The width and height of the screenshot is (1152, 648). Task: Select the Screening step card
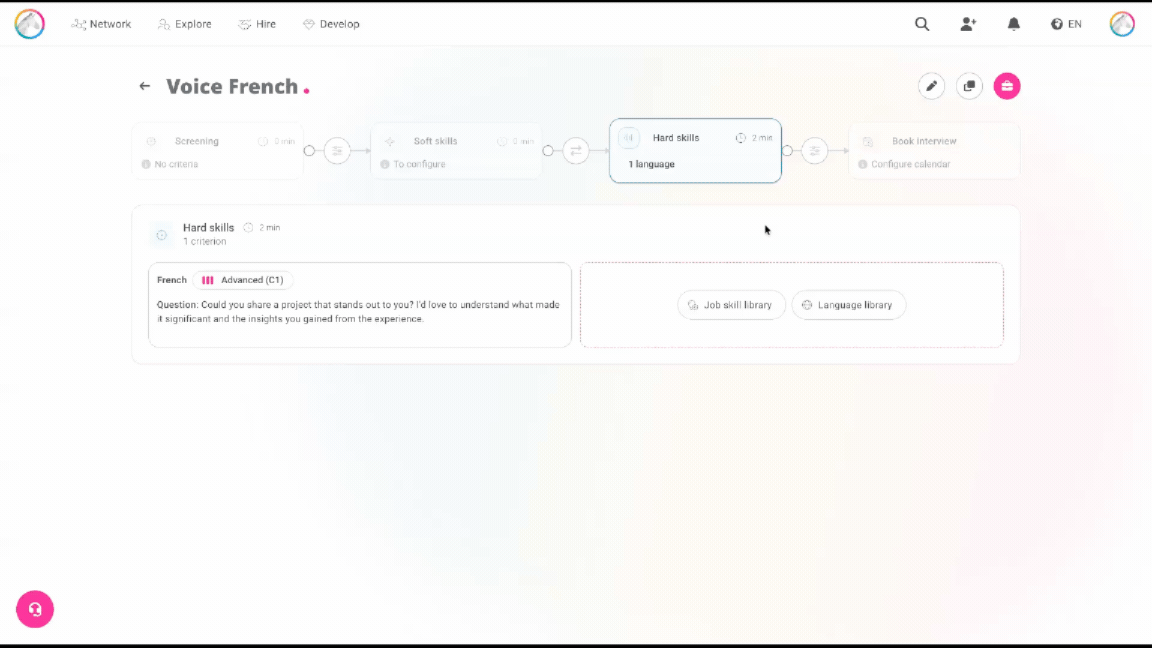[217, 151]
